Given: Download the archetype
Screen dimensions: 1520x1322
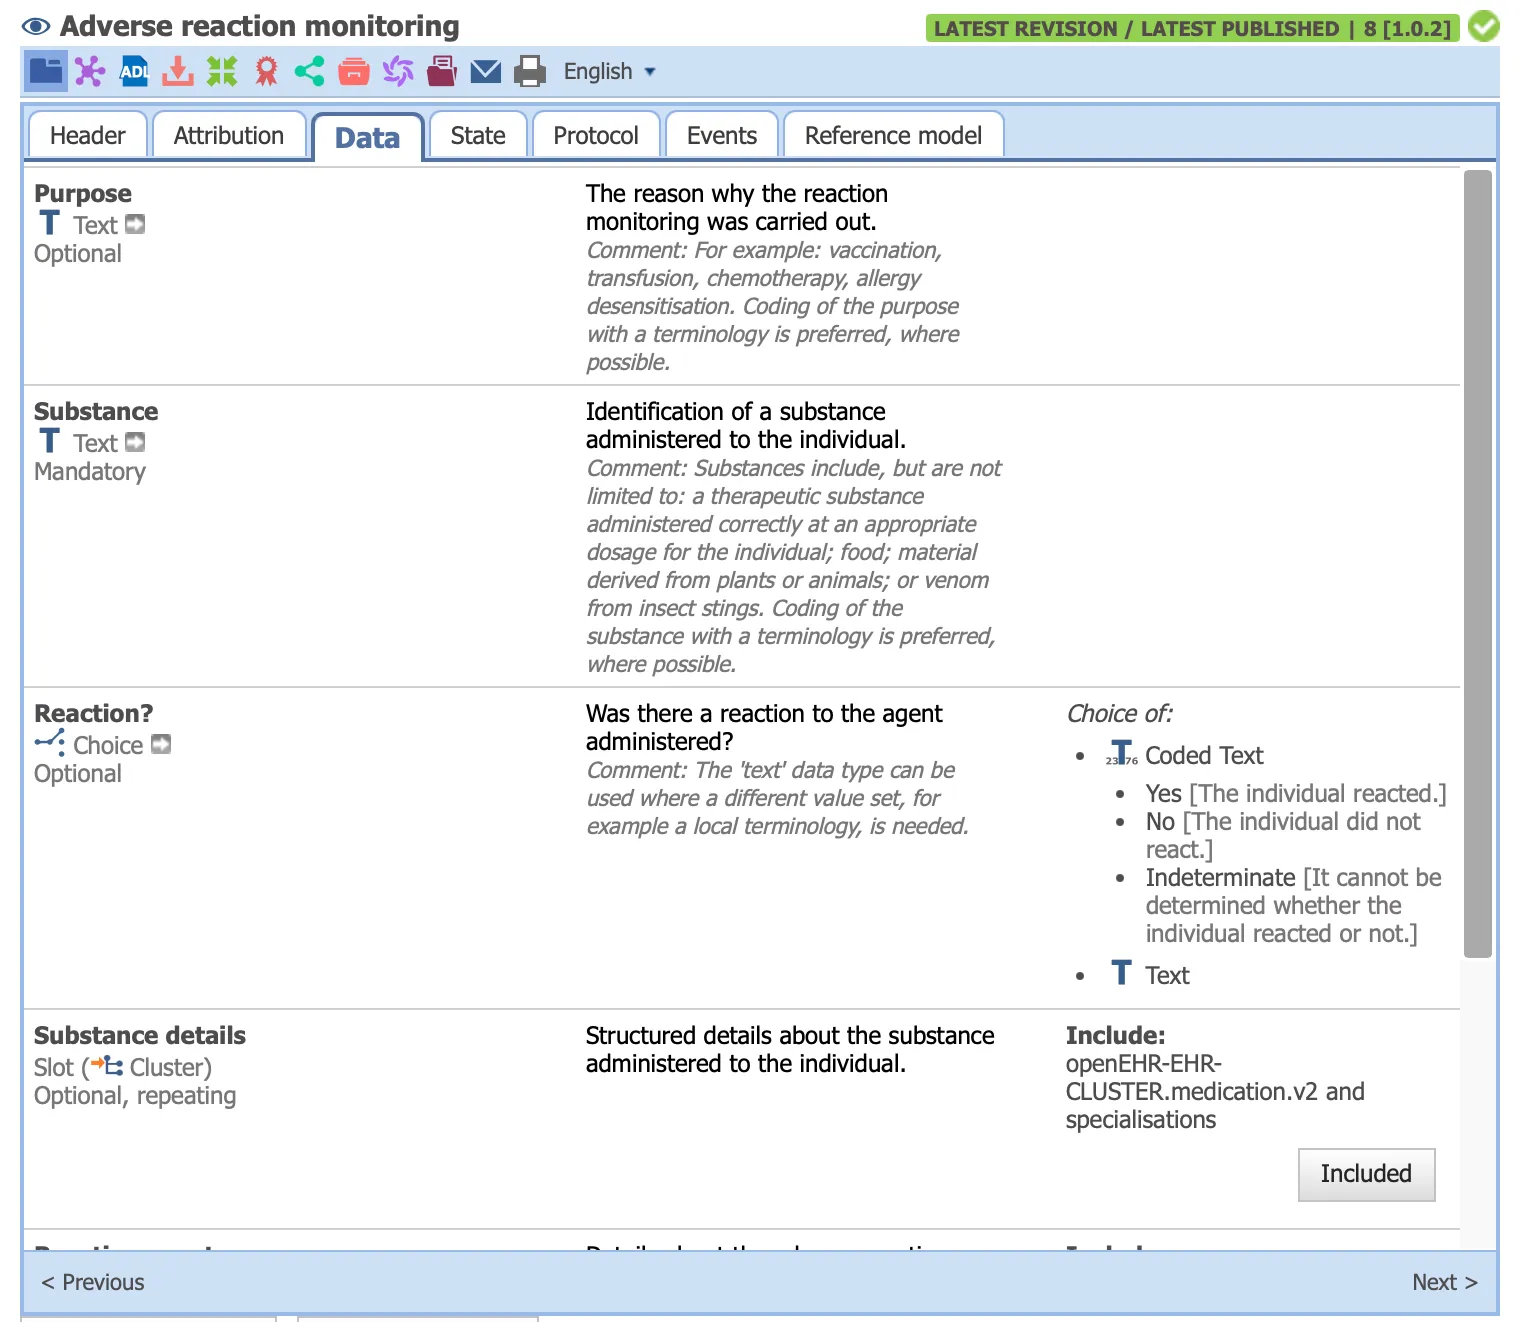Looking at the screenshot, I should coord(177,71).
